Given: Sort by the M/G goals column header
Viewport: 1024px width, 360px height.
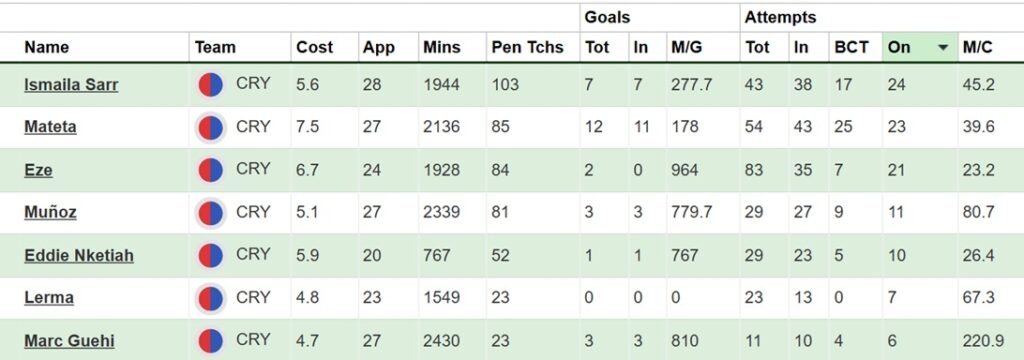Looking at the screenshot, I should (x=686, y=47).
